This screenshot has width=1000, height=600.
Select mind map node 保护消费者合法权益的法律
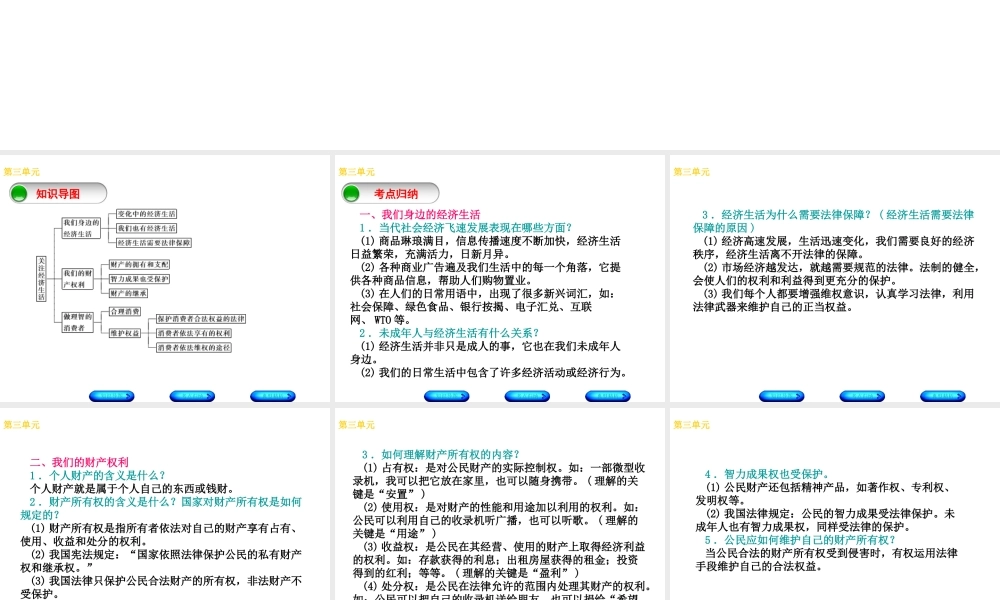point(201,319)
